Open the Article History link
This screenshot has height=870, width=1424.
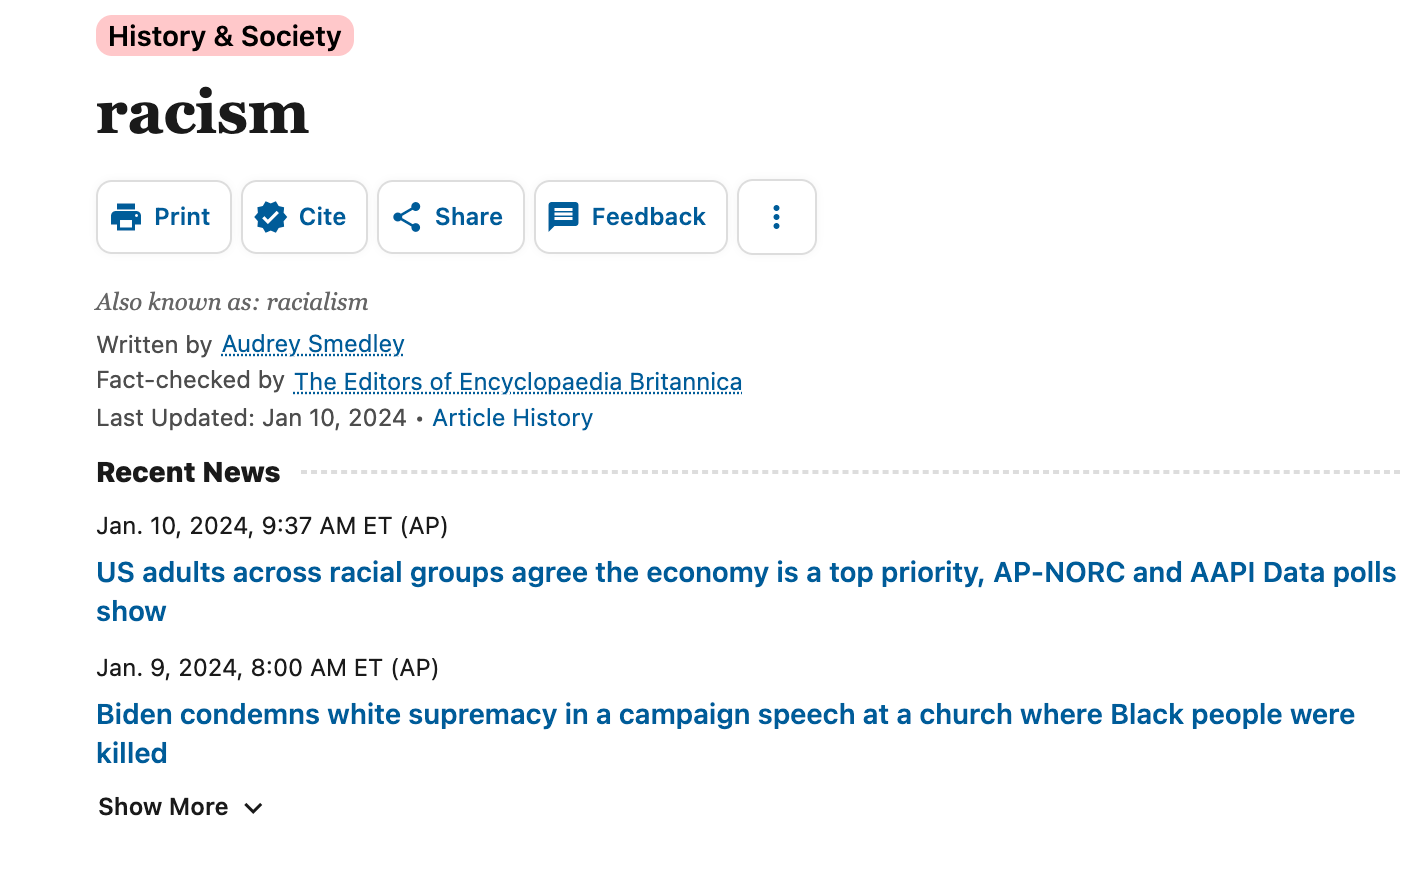pos(512,418)
